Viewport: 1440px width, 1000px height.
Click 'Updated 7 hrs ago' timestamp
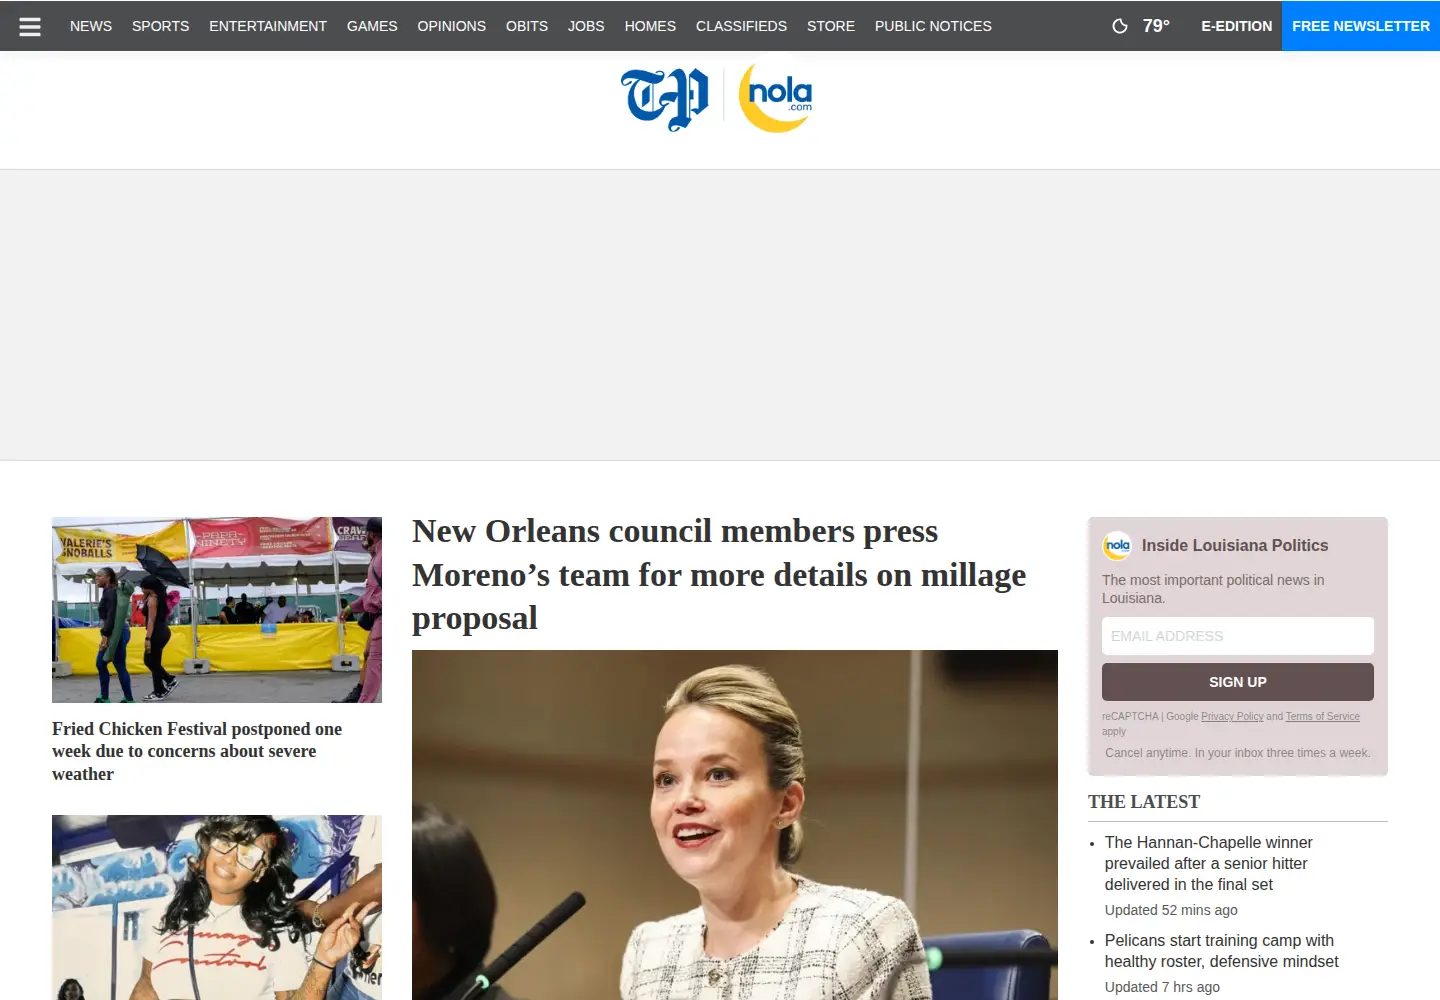(1162, 987)
